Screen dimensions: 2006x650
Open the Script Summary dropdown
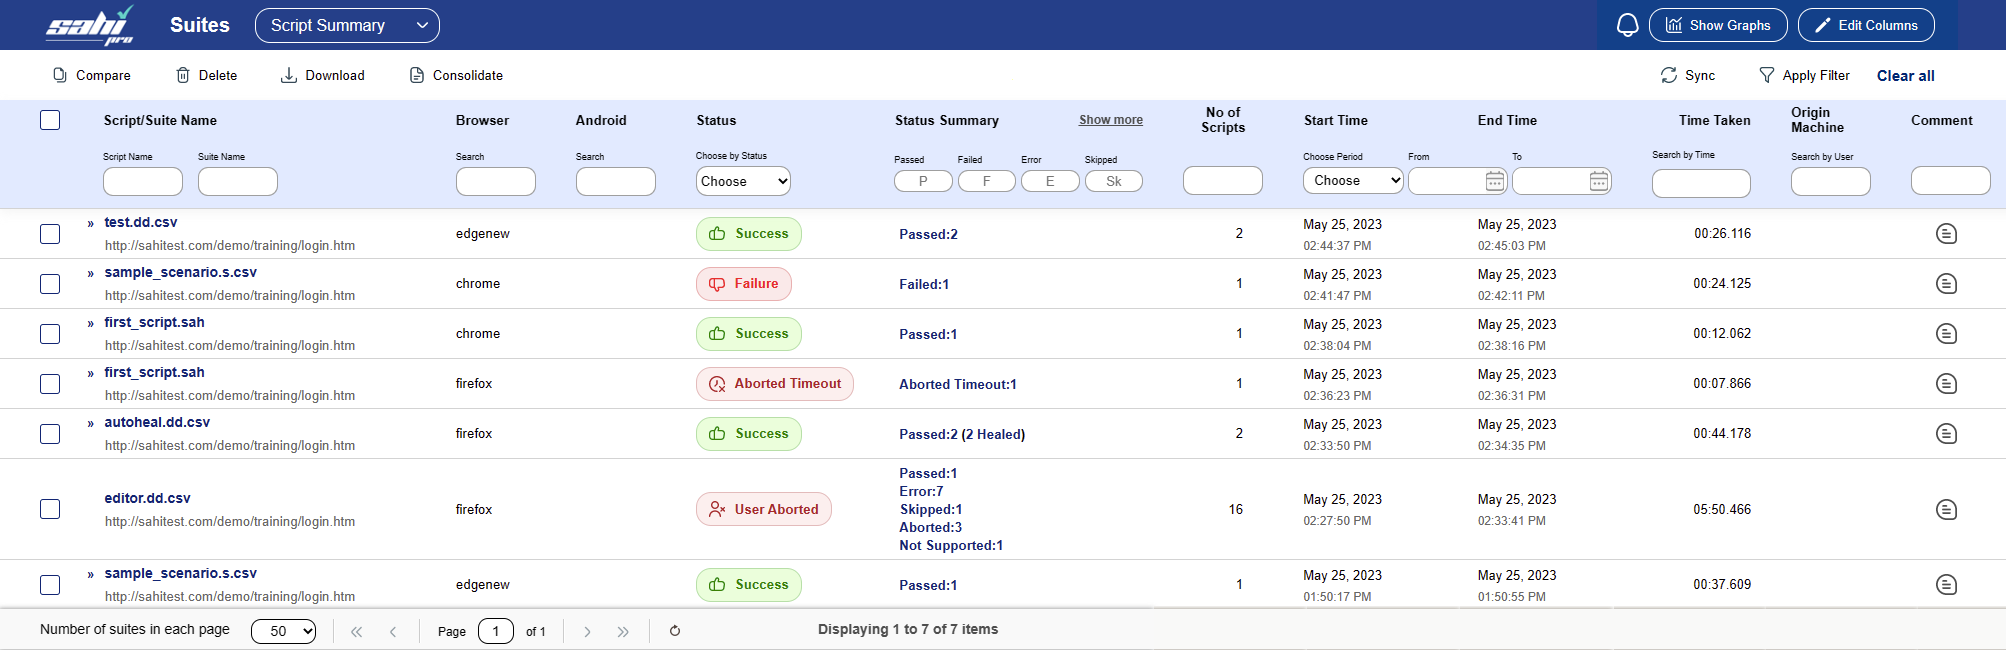click(347, 25)
